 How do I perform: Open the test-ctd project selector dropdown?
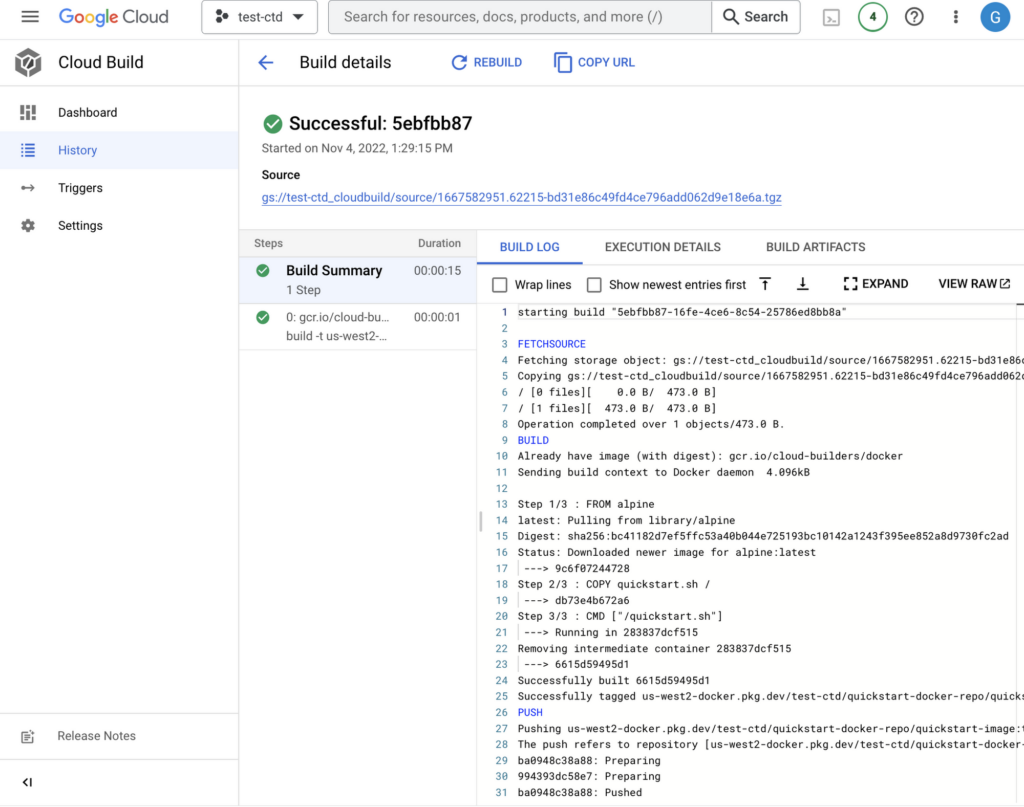(259, 17)
